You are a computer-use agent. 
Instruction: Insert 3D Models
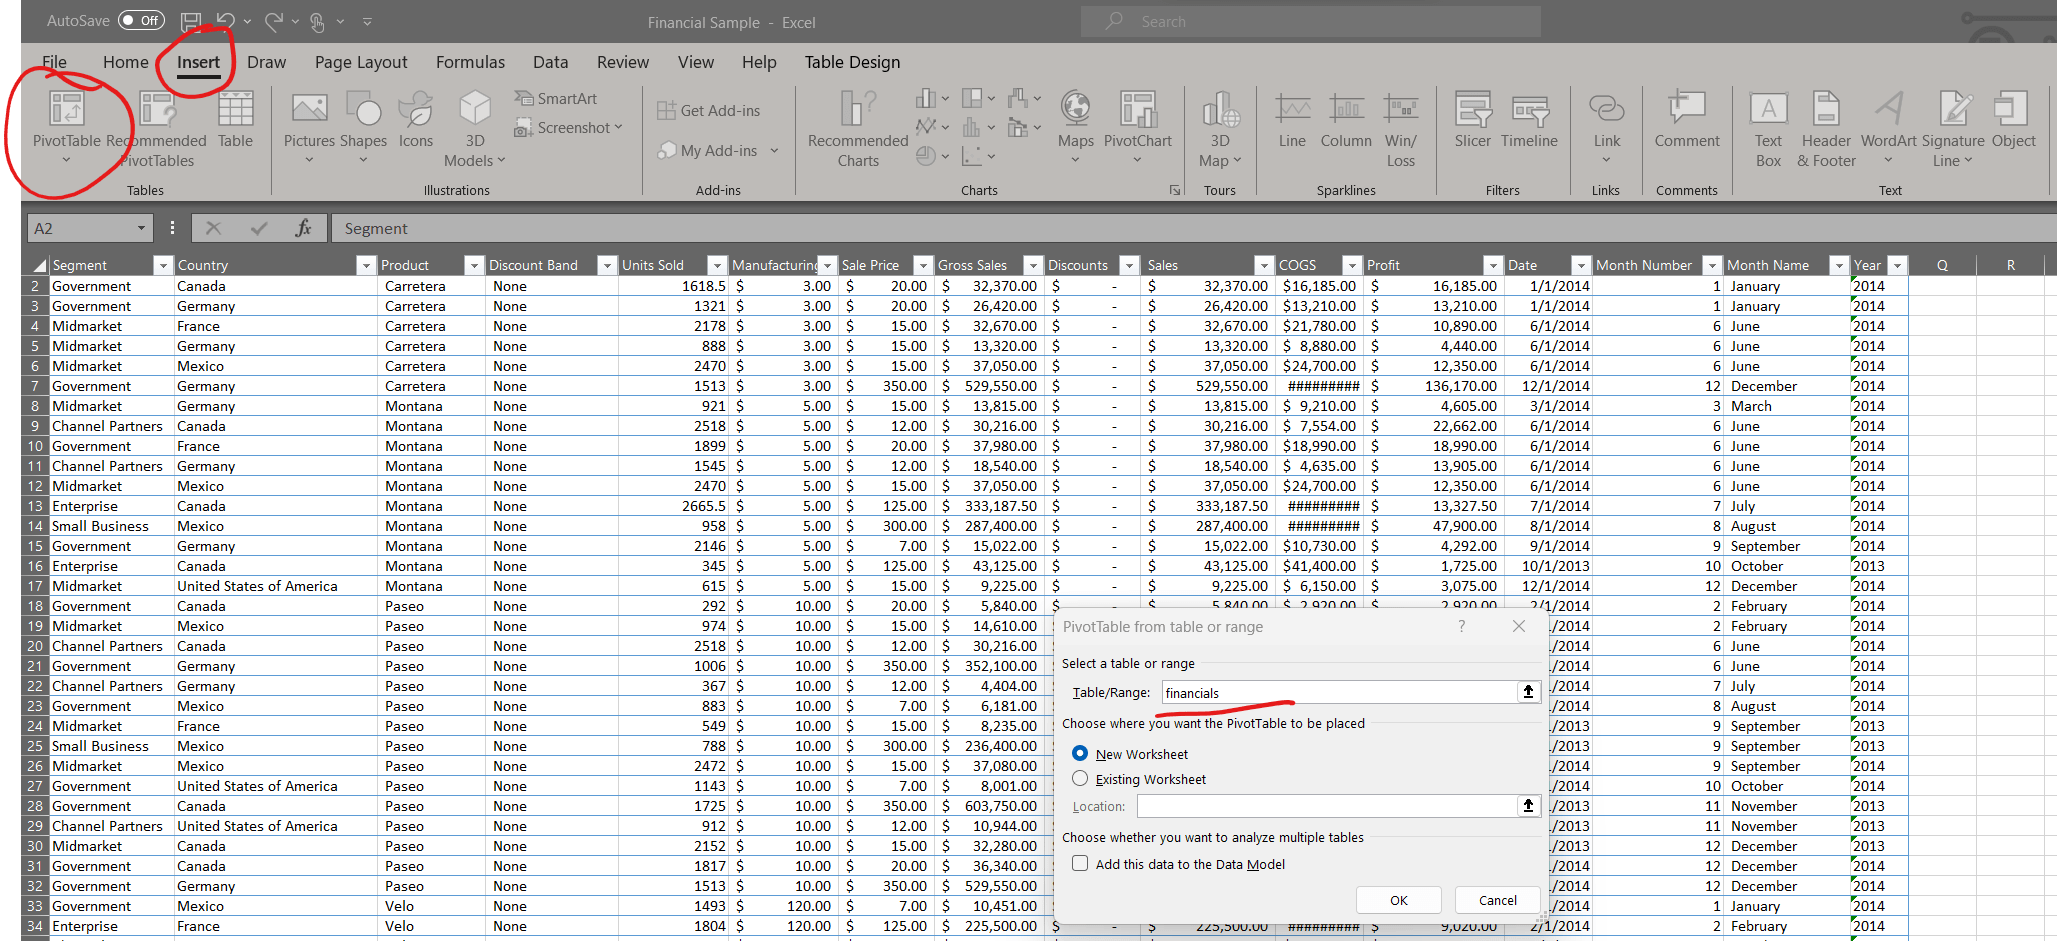click(475, 129)
